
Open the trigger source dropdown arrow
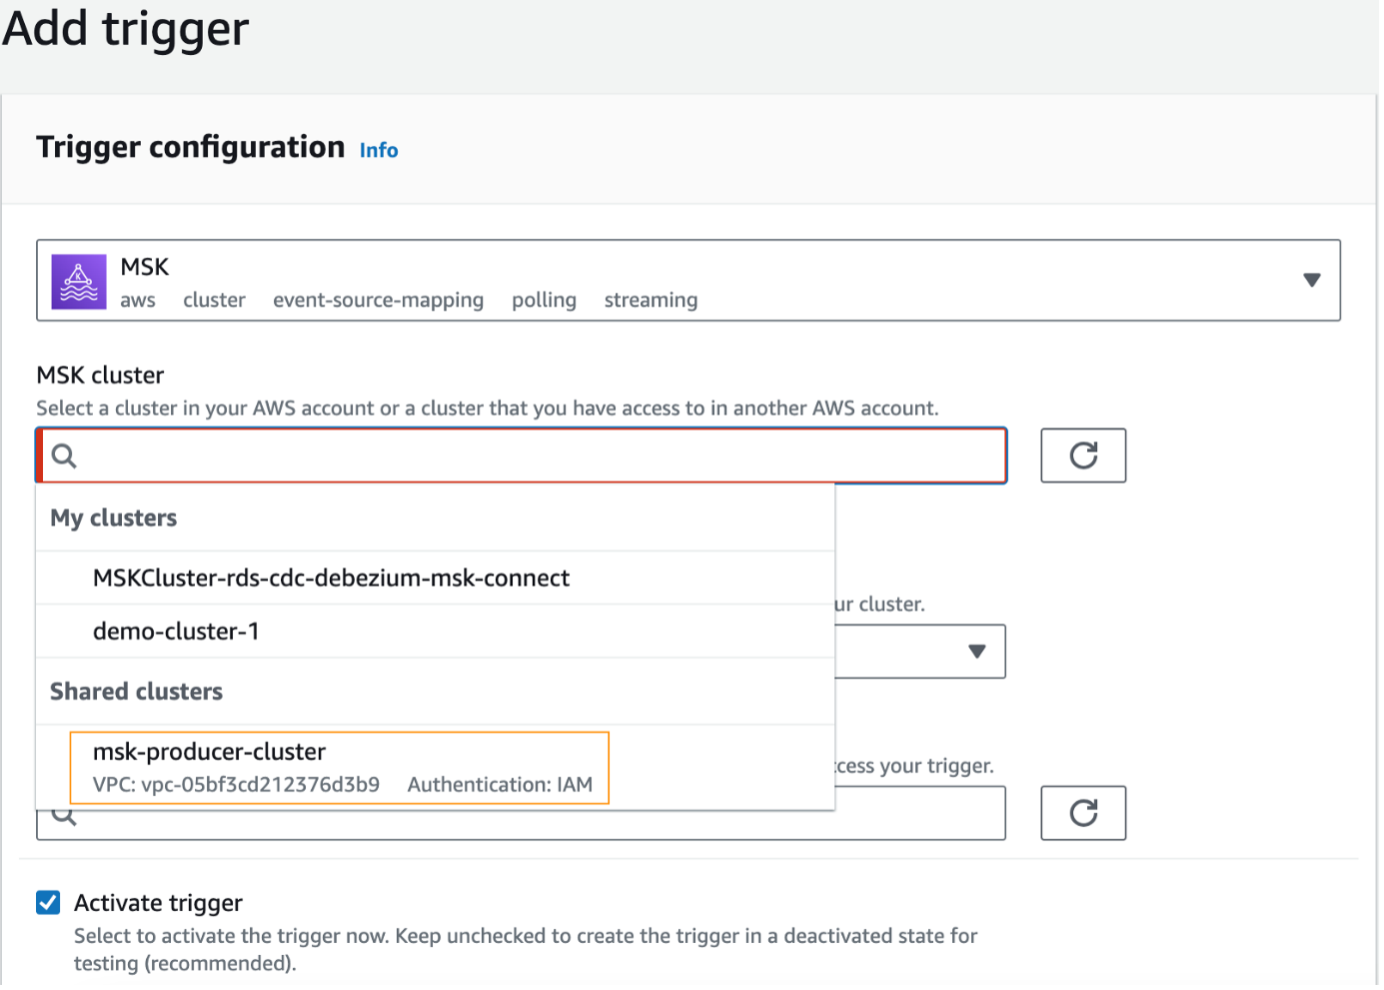1311,281
